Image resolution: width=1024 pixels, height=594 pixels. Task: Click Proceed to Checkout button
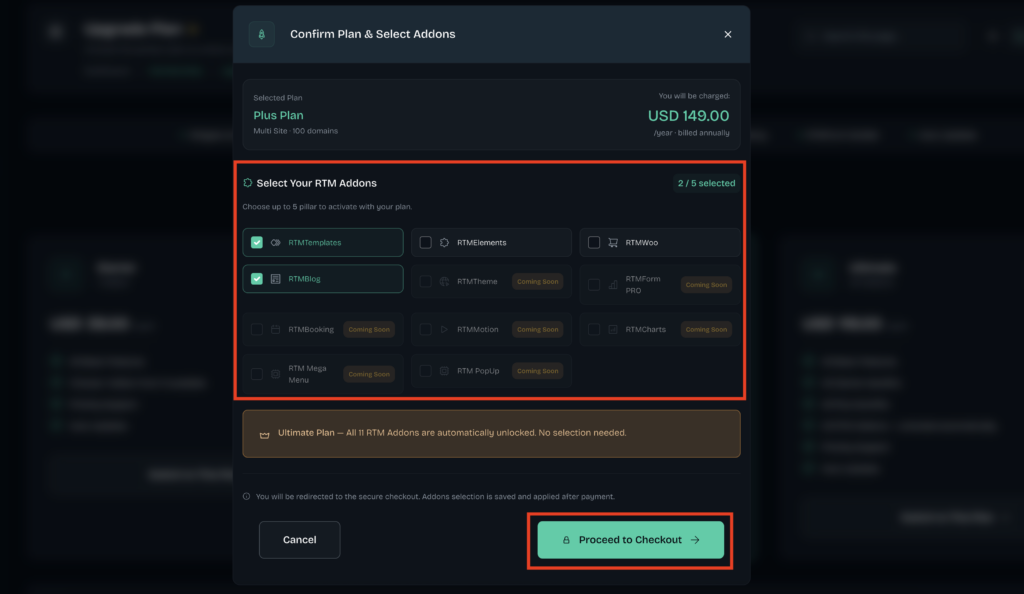pos(630,540)
